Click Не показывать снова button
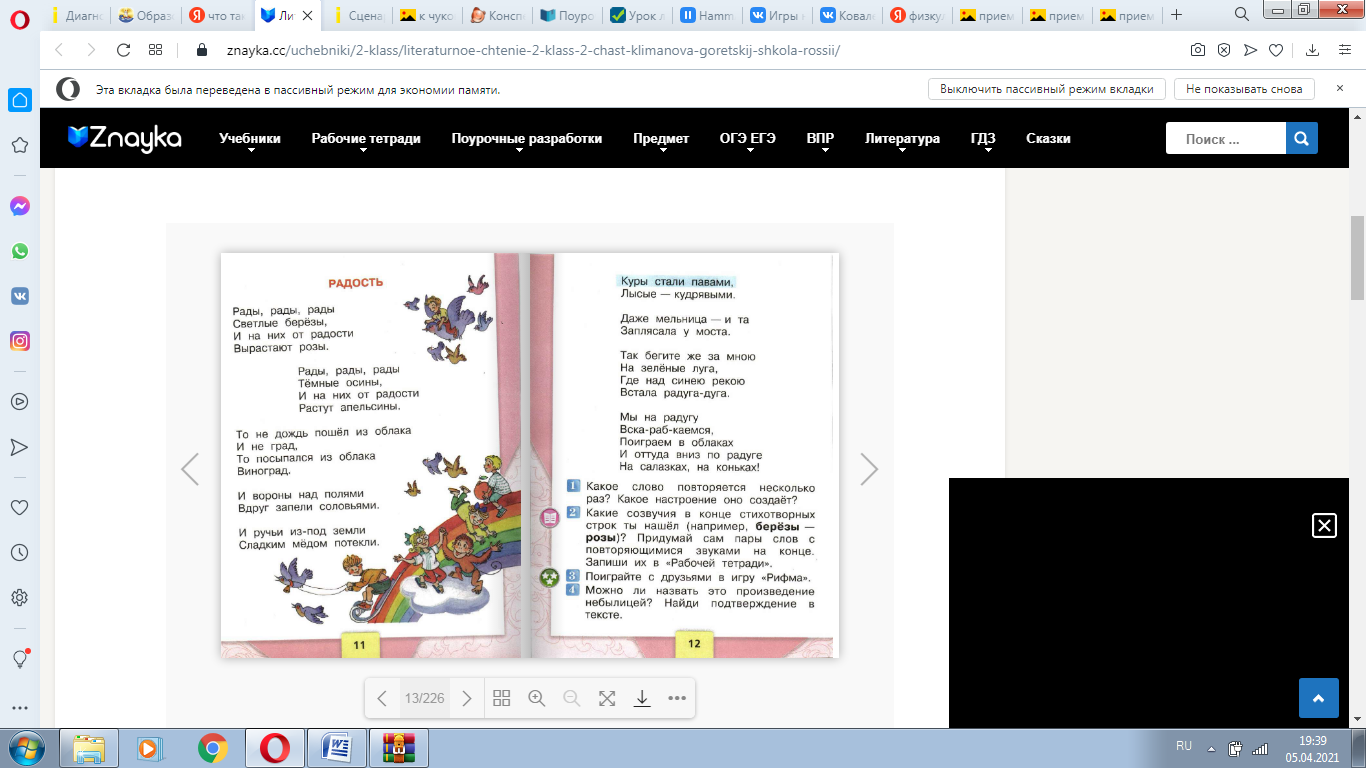The image size is (1366, 768). [1244, 89]
